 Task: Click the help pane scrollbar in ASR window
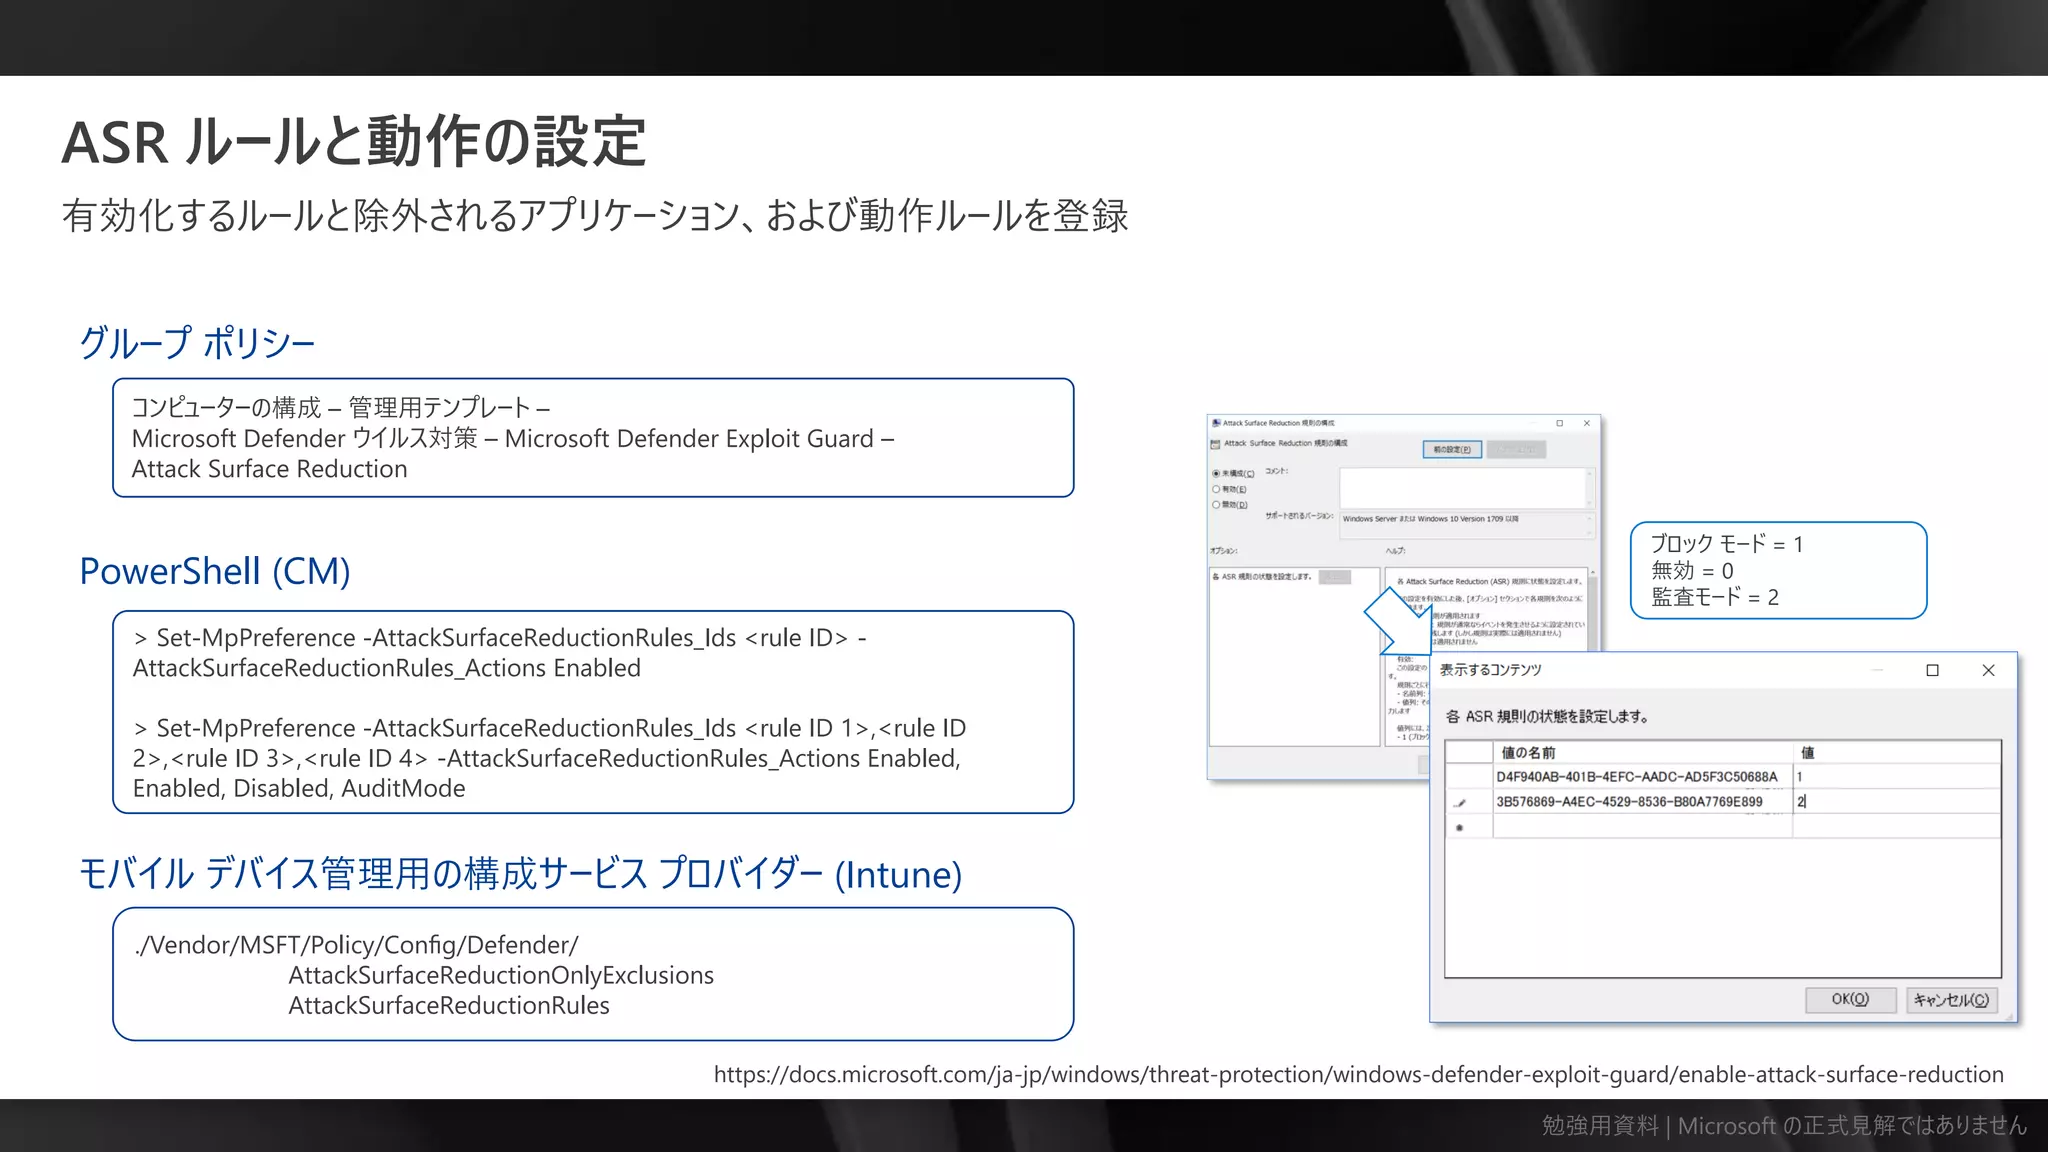1594,610
